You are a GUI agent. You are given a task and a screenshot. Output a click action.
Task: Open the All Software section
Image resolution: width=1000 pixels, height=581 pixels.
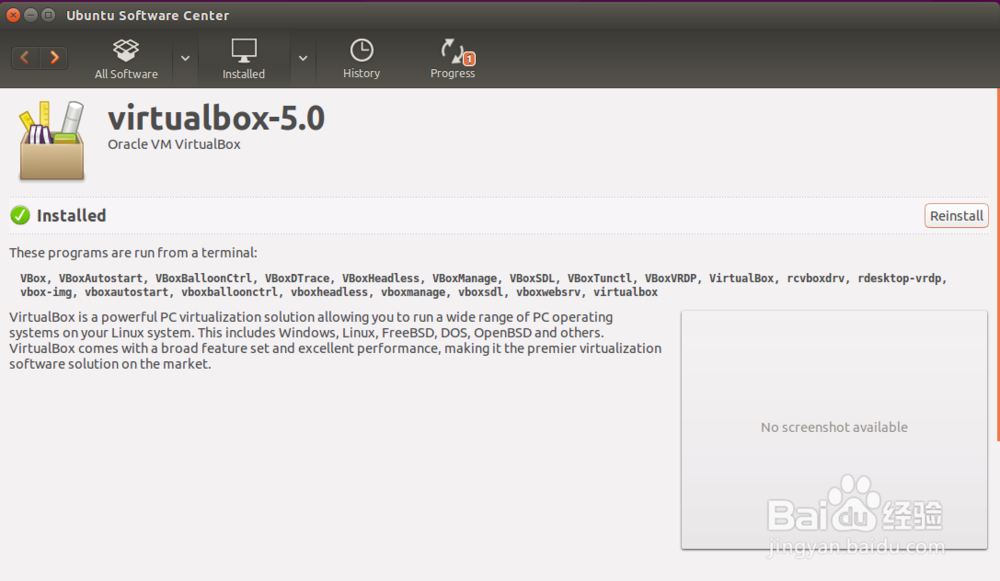tap(126, 58)
